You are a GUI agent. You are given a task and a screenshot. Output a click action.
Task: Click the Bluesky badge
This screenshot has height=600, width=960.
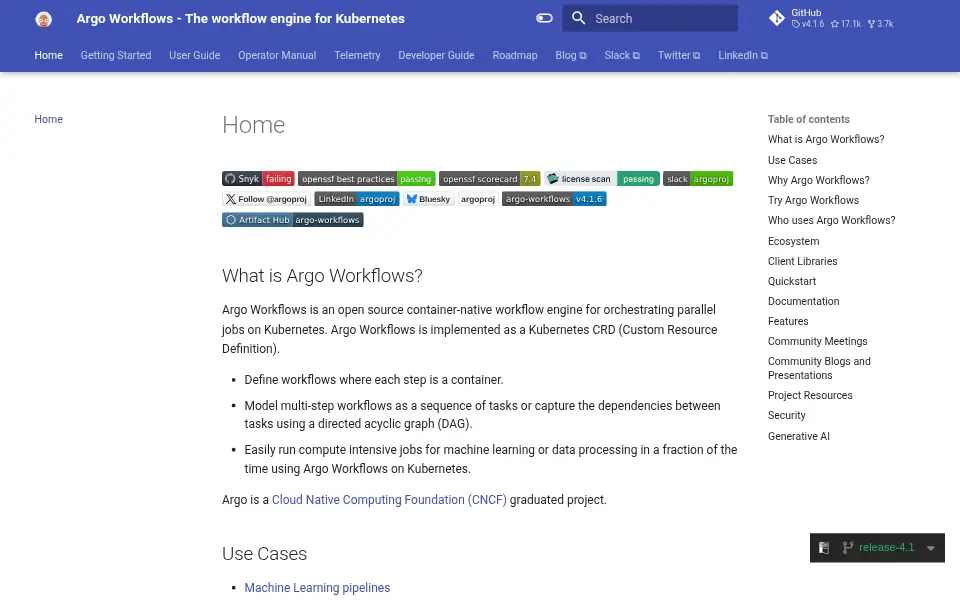coord(429,199)
